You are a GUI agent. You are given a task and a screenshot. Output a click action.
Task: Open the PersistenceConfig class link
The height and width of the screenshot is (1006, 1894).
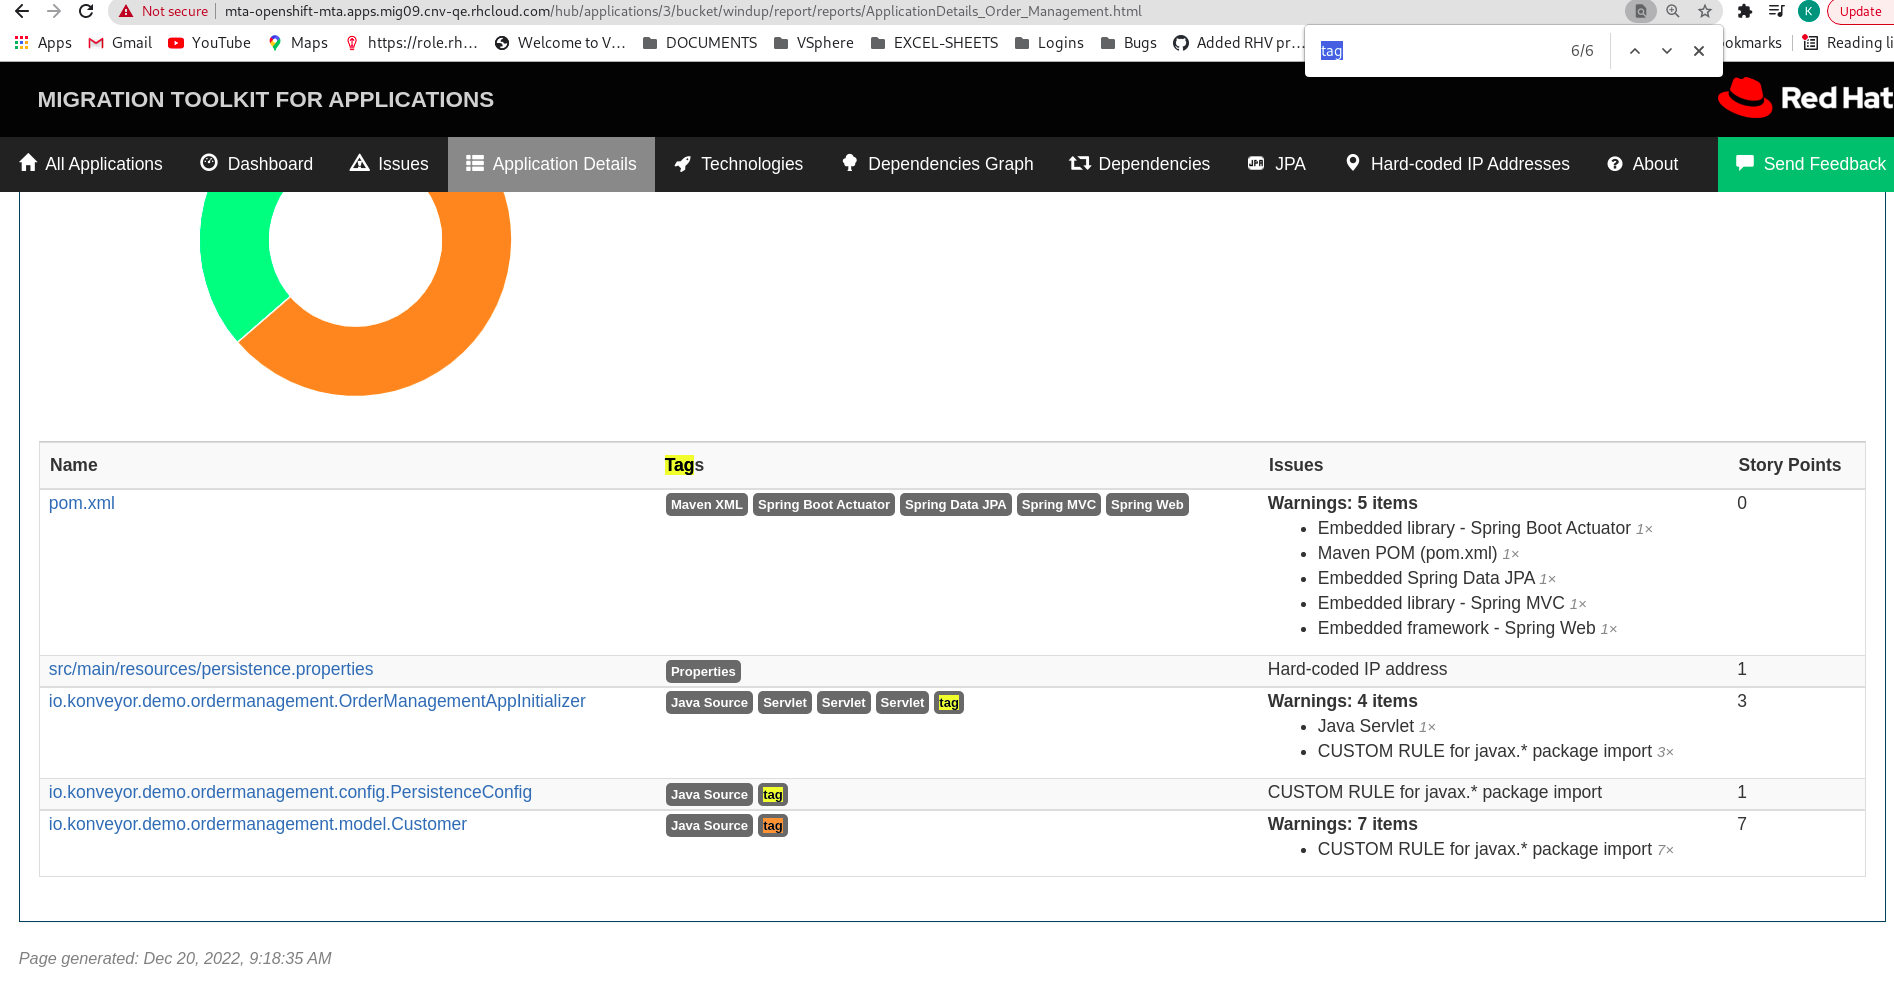click(290, 792)
